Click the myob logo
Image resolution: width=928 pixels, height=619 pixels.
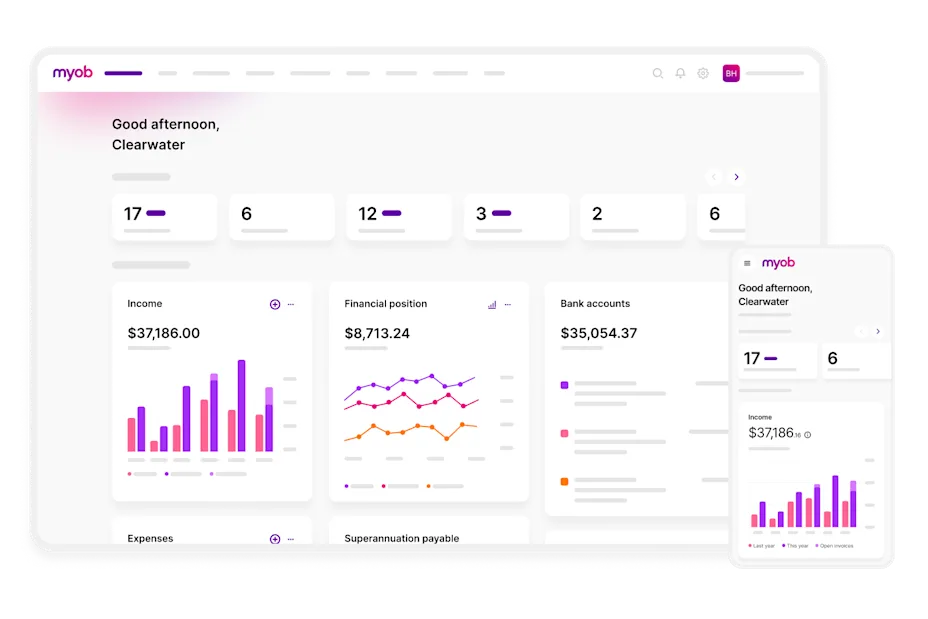[72, 73]
